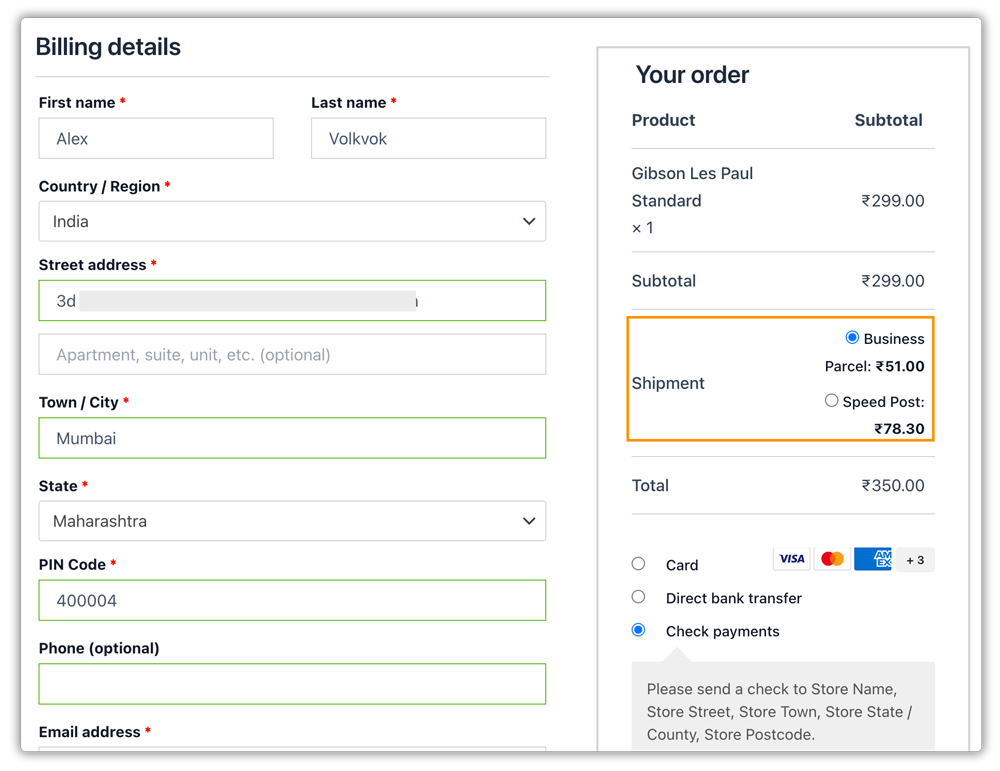Click the check payment instructions text
Image resolution: width=1000 pixels, height=771 pixels.
779,712
